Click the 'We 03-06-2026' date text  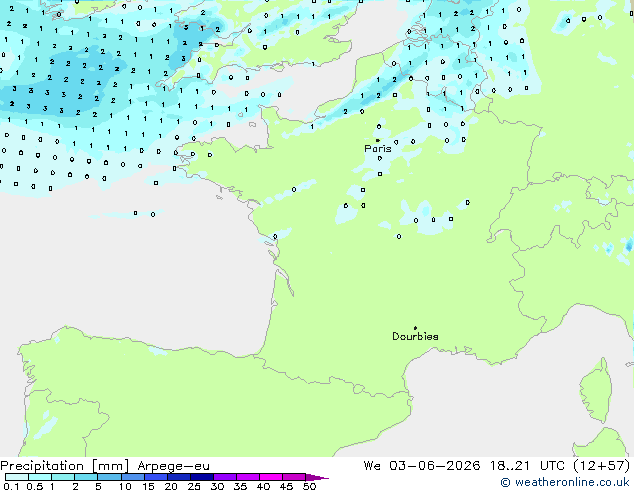click(422, 466)
